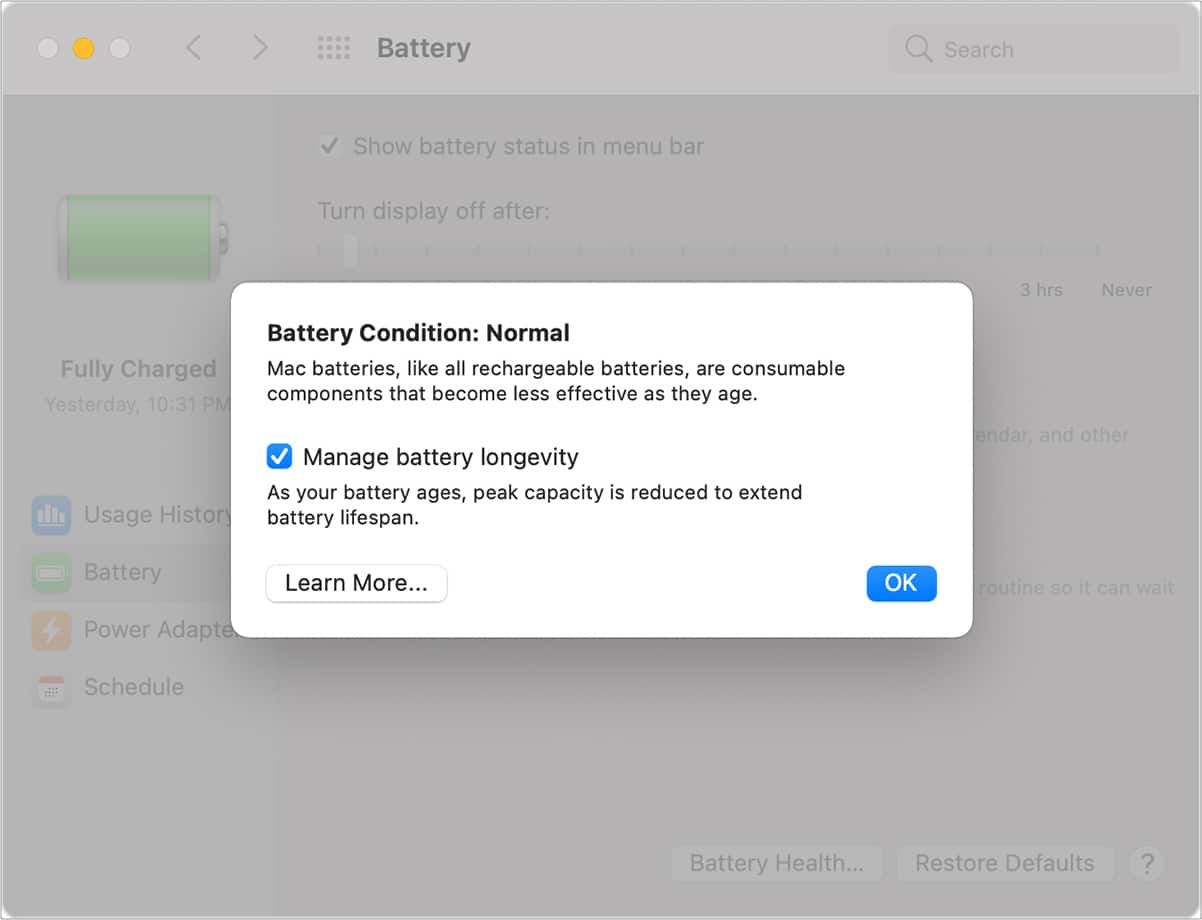Image resolution: width=1202 pixels, height=920 pixels.
Task: Enable the Manage battery longevity checkbox
Action: (x=279, y=456)
